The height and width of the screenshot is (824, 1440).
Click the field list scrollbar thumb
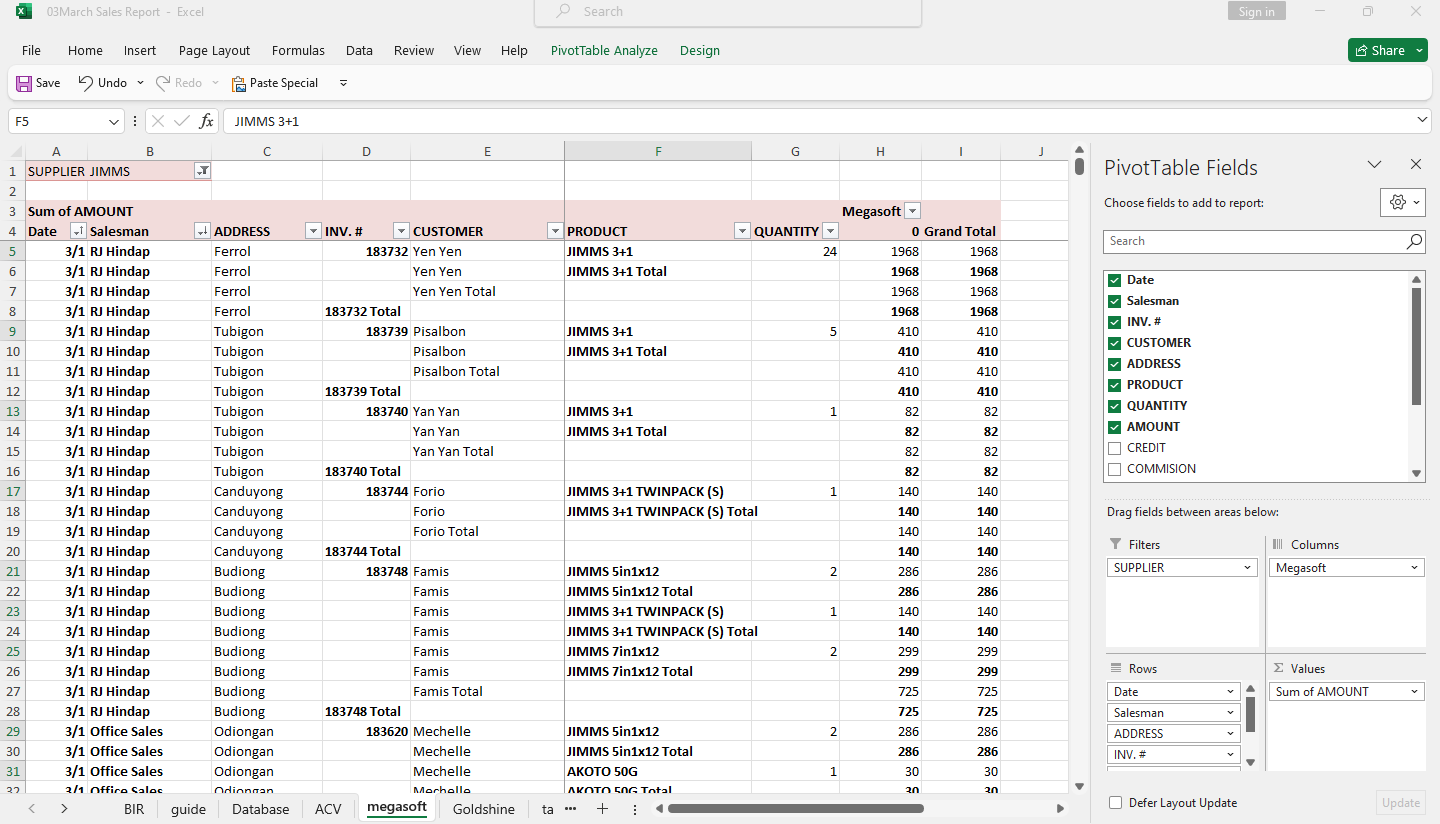(x=1416, y=346)
